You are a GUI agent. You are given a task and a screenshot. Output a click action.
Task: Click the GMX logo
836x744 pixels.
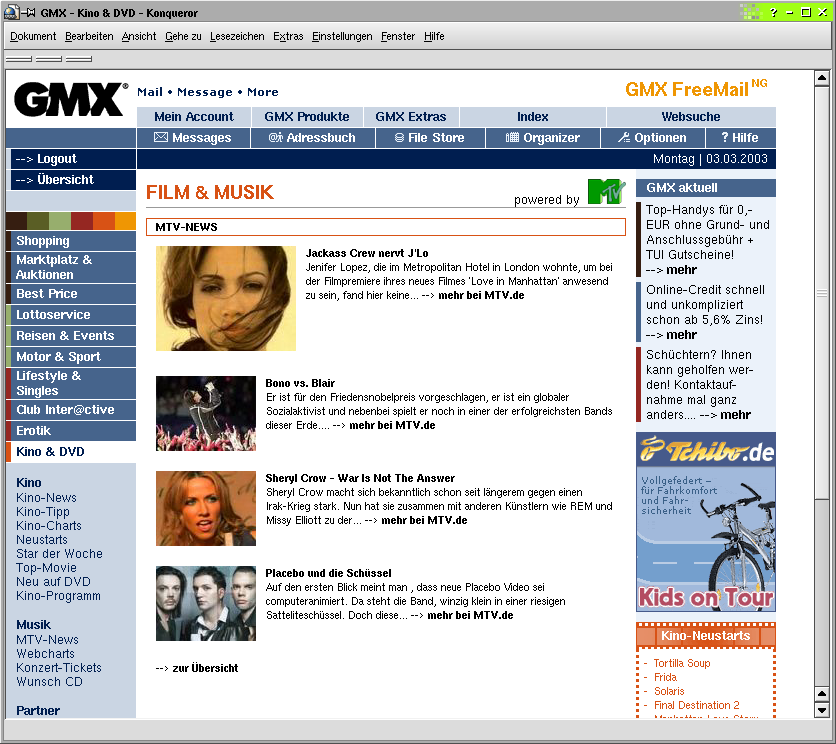point(71,99)
